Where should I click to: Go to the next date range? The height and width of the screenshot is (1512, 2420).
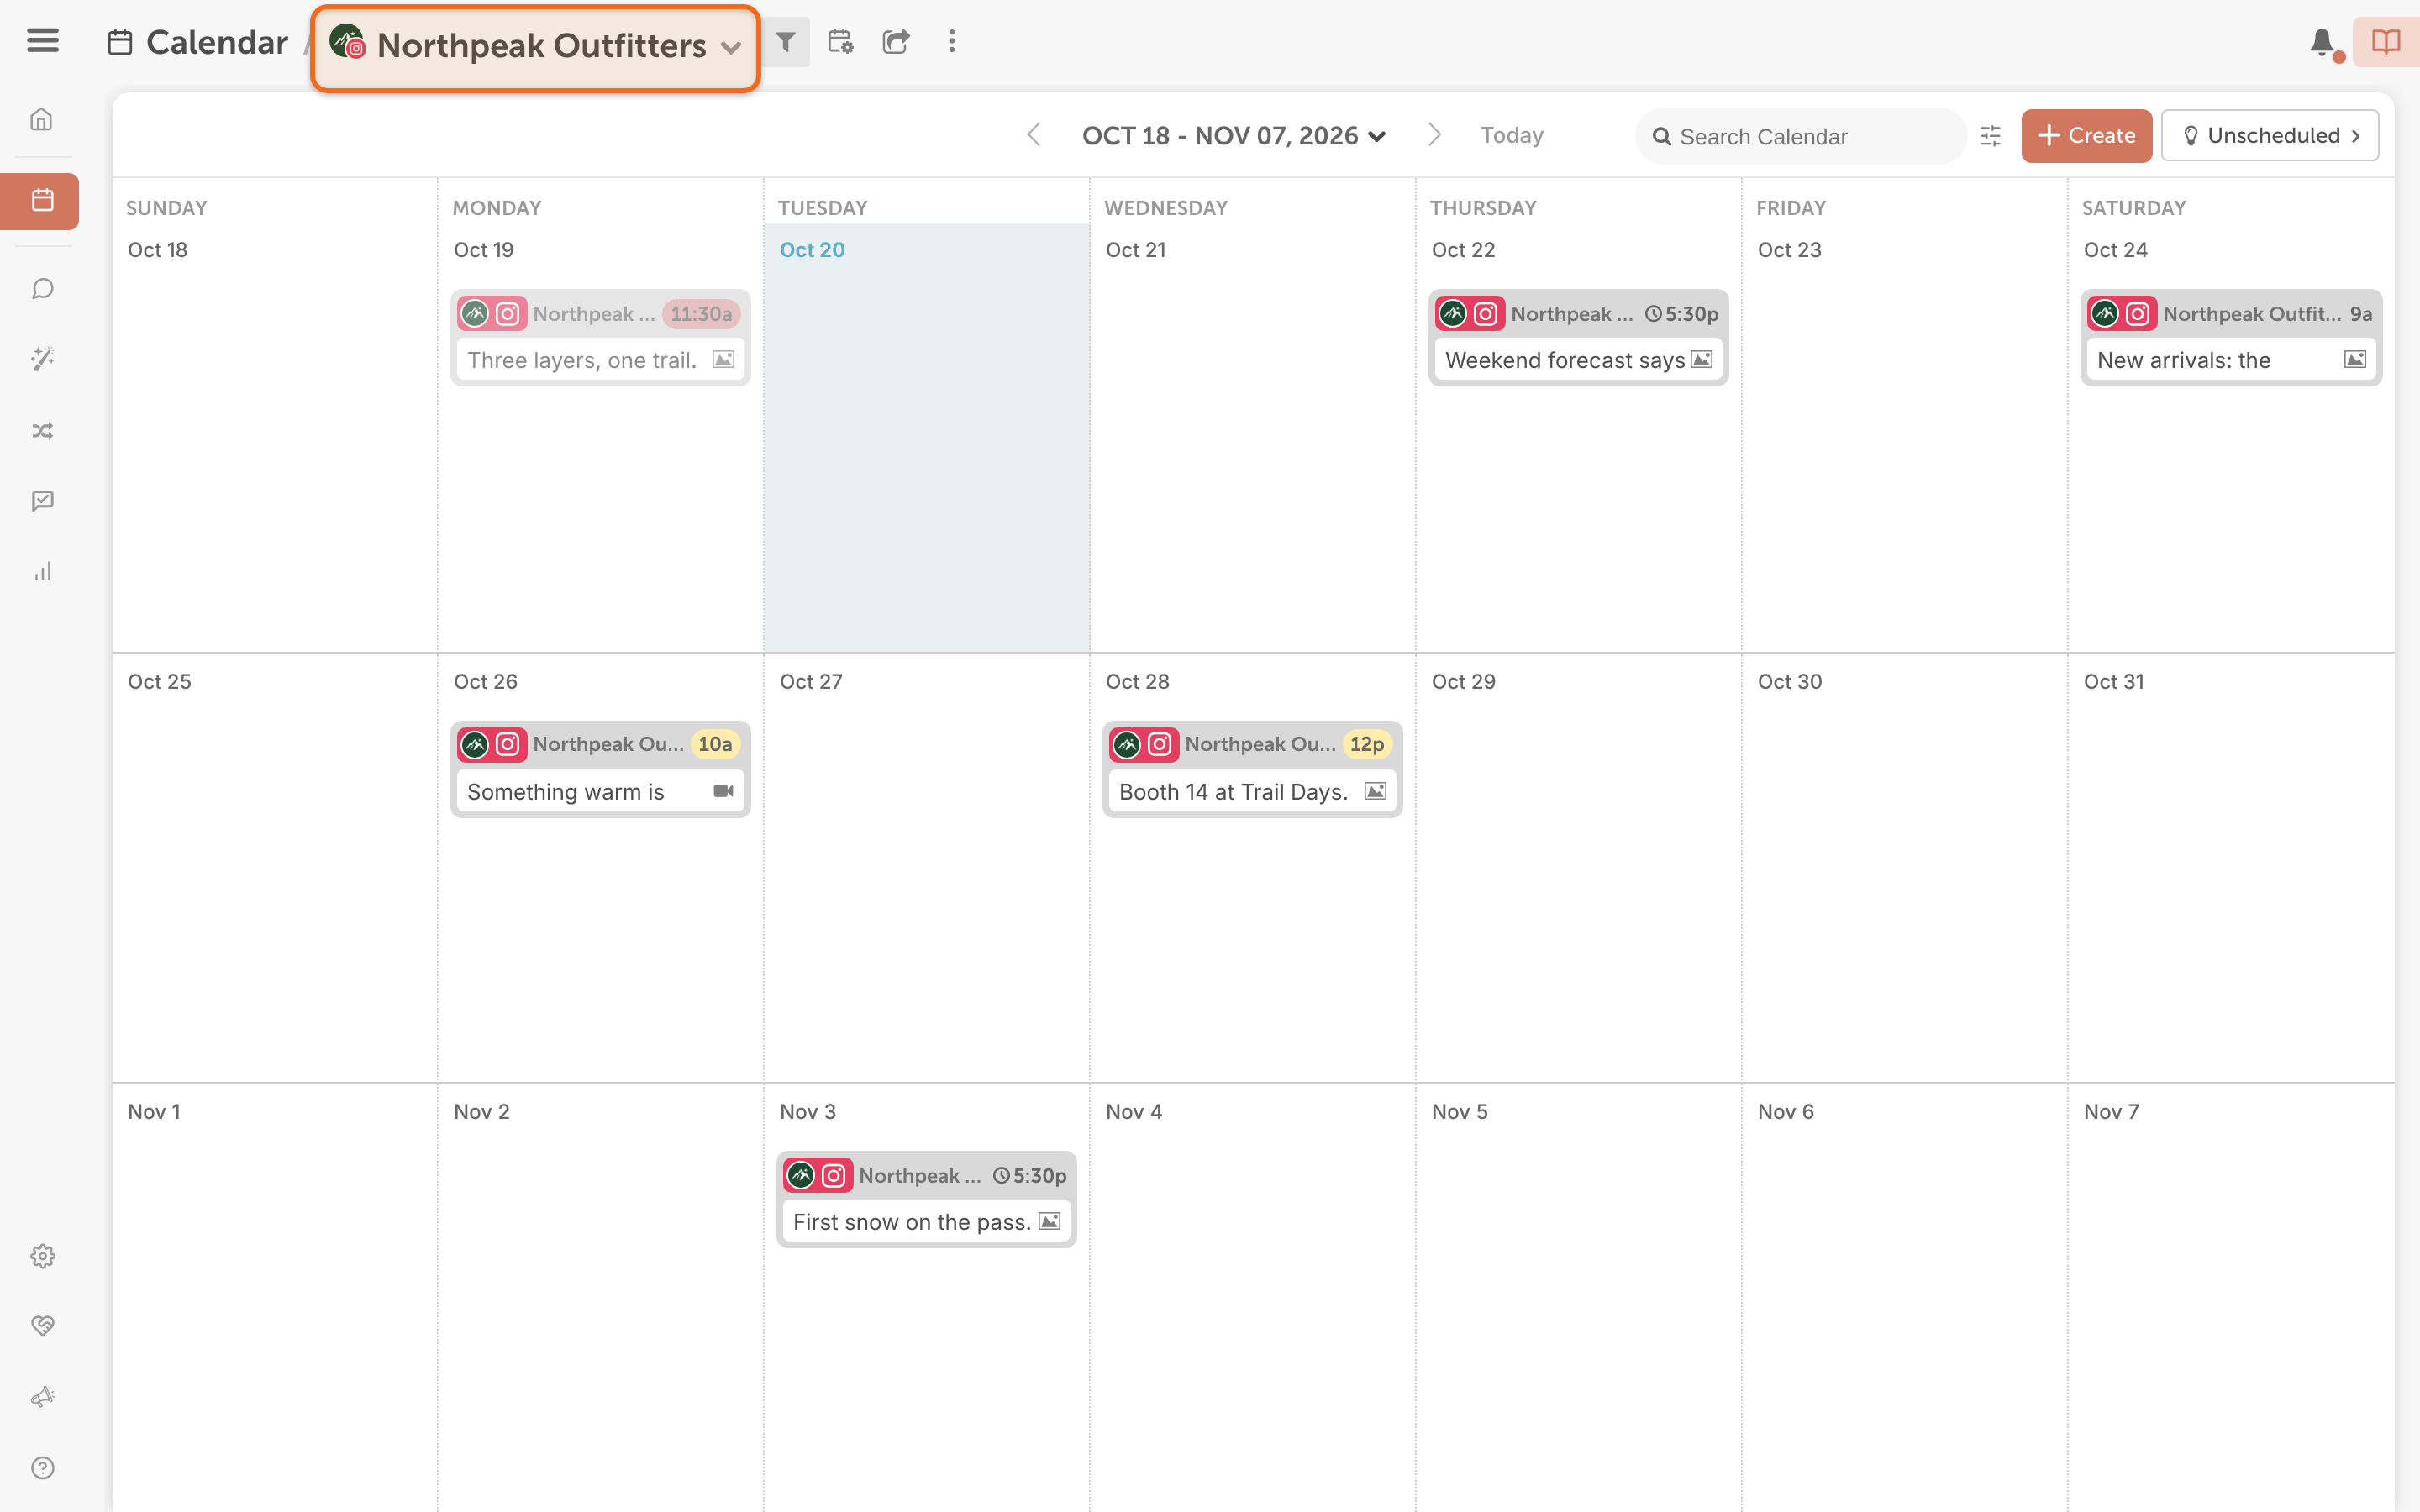[1434, 135]
